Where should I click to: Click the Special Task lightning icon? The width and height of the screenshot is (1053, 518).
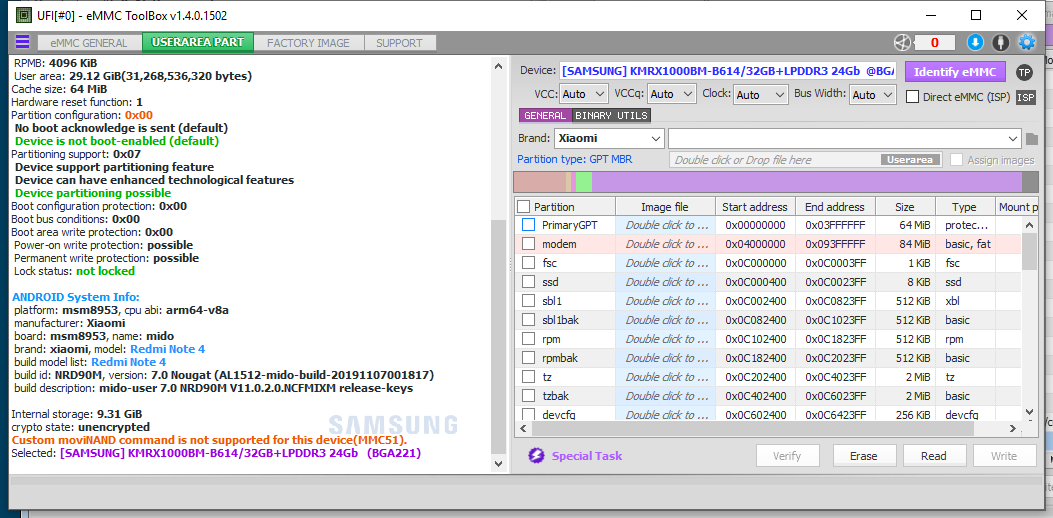tap(536, 456)
